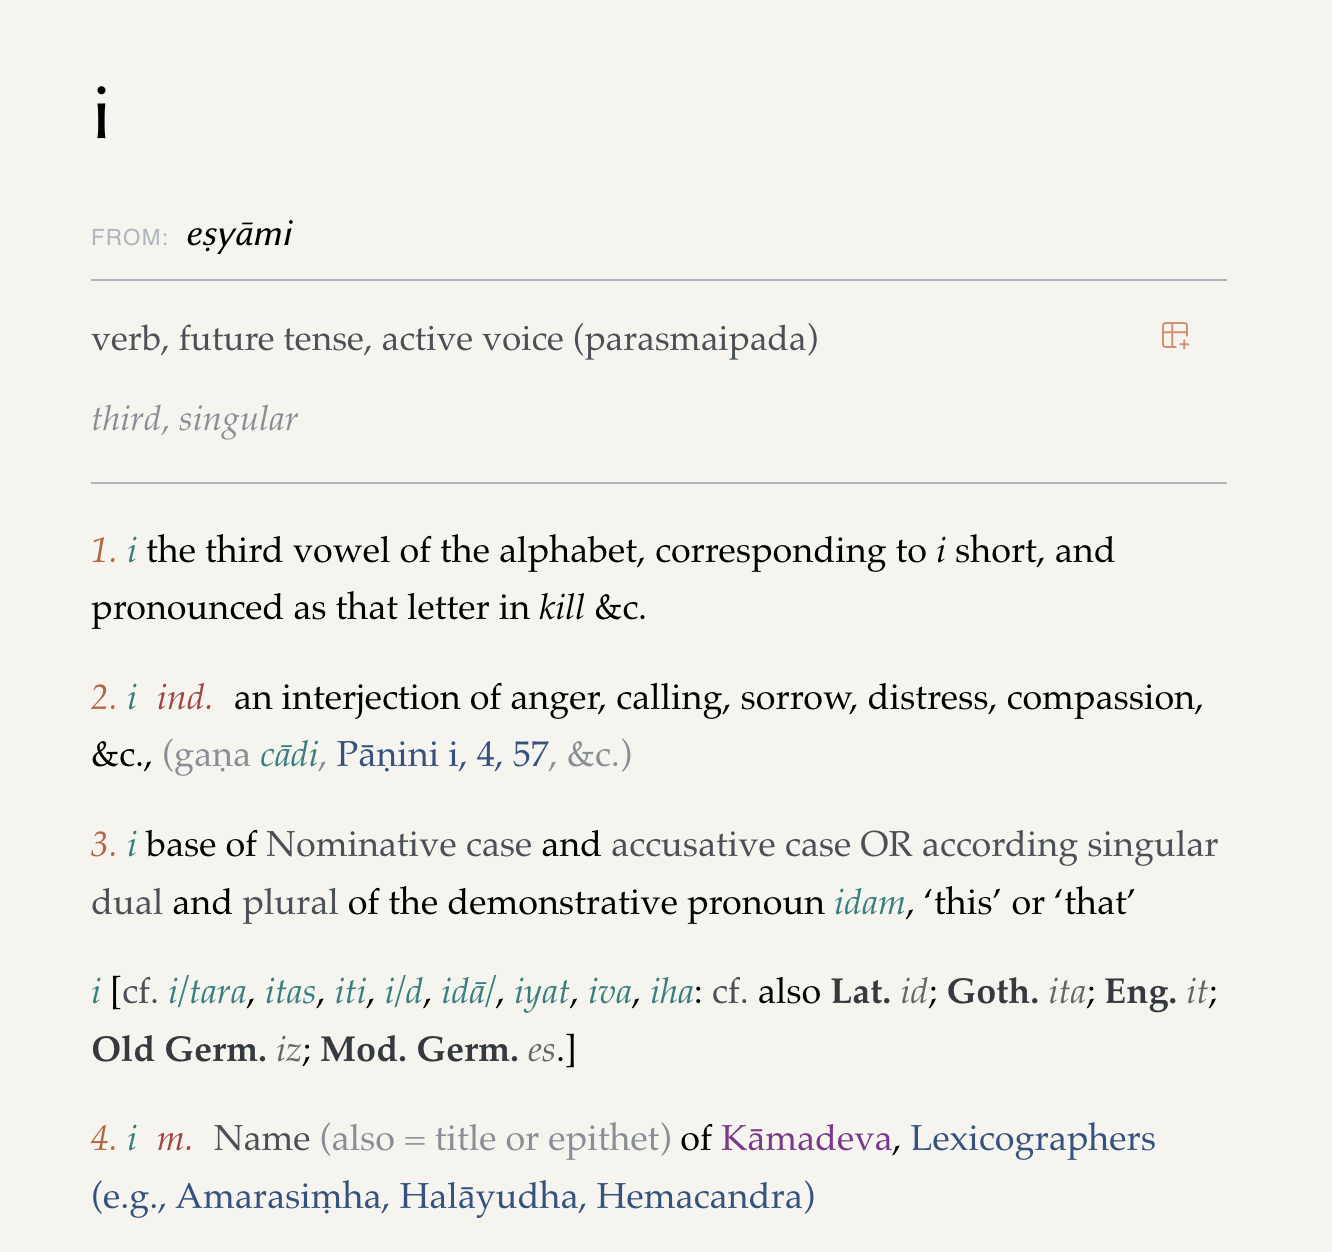
Task: Open the itas cross-reference
Action: [x=290, y=992]
